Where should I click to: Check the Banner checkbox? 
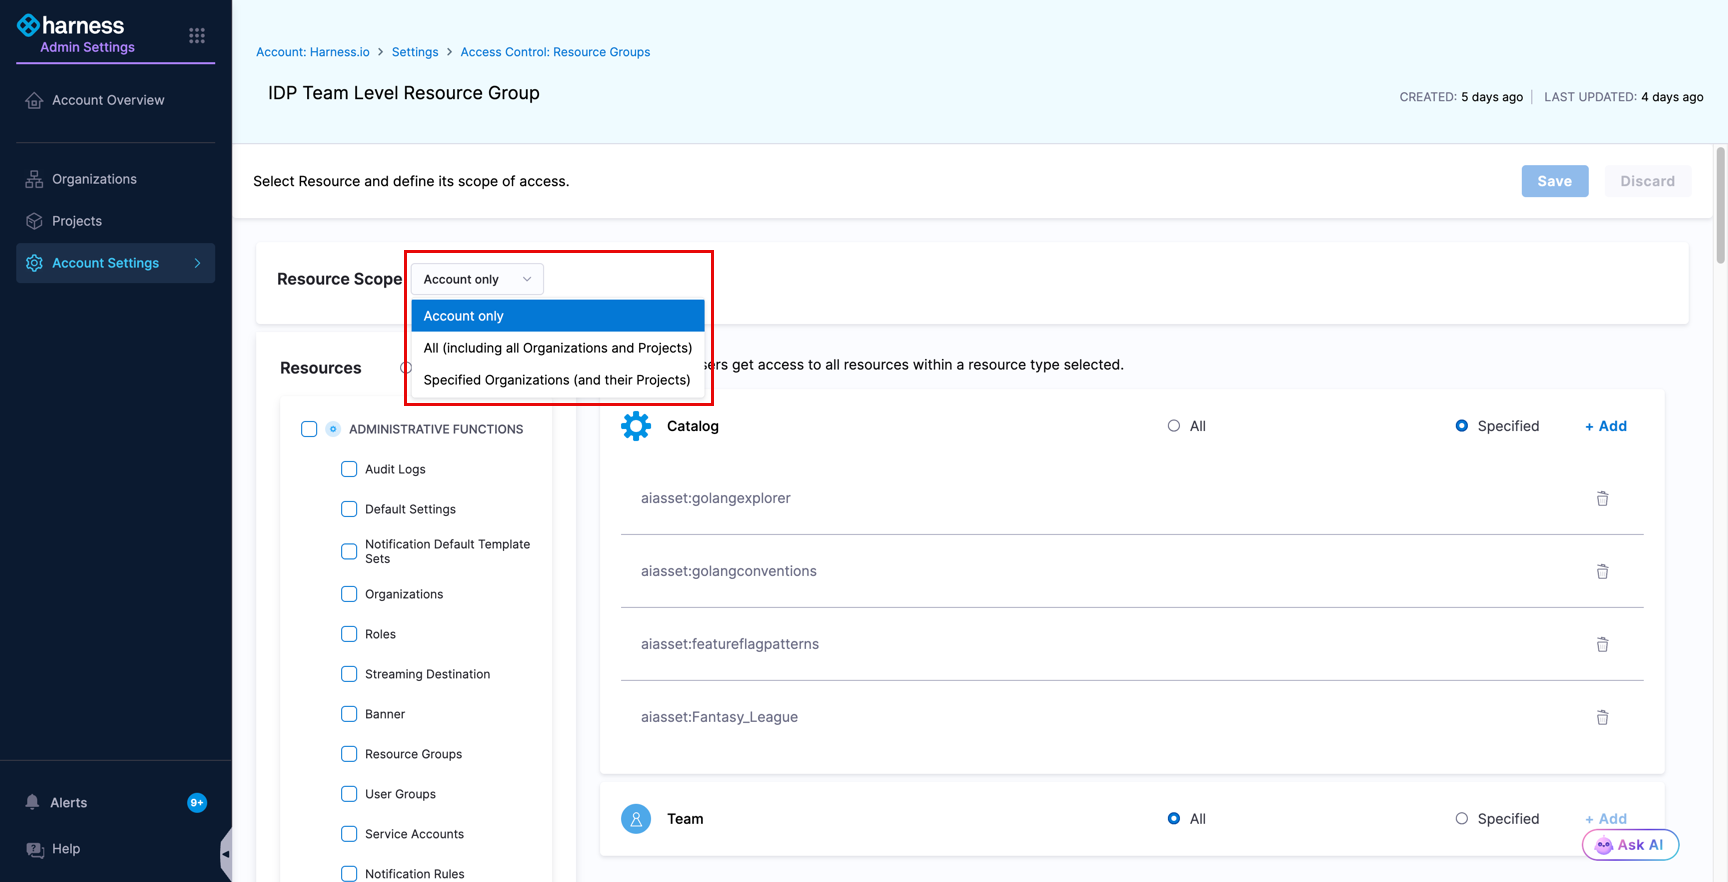coord(349,714)
